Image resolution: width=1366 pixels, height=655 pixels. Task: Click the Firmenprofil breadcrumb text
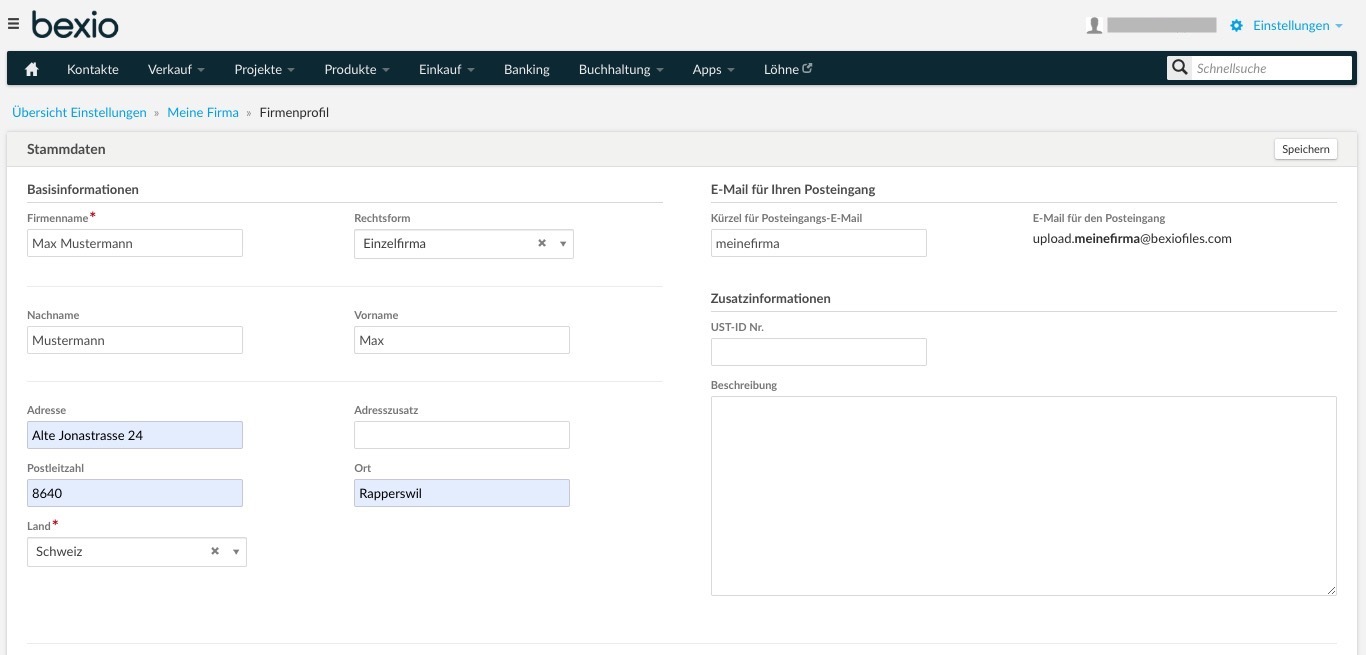point(294,112)
